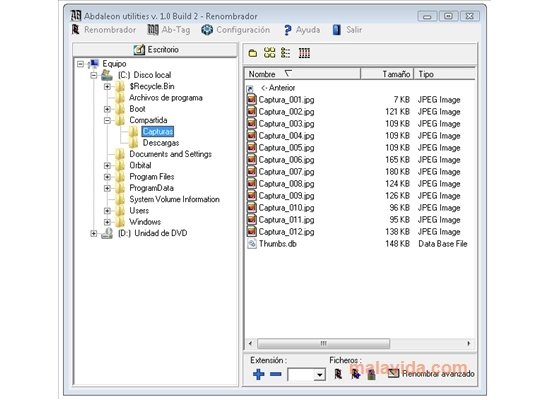Click the Thumbs.db file icon
The image size is (550, 400).
coord(251,244)
